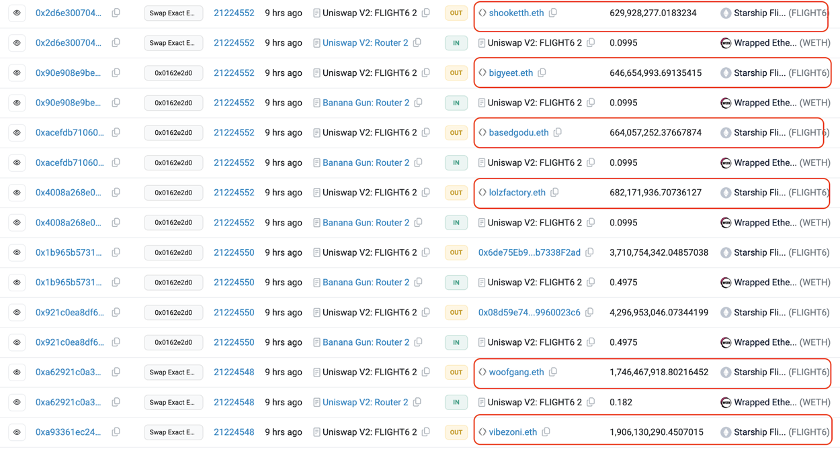Copy shooketth.eth address
840x450 pixels.
pos(553,13)
